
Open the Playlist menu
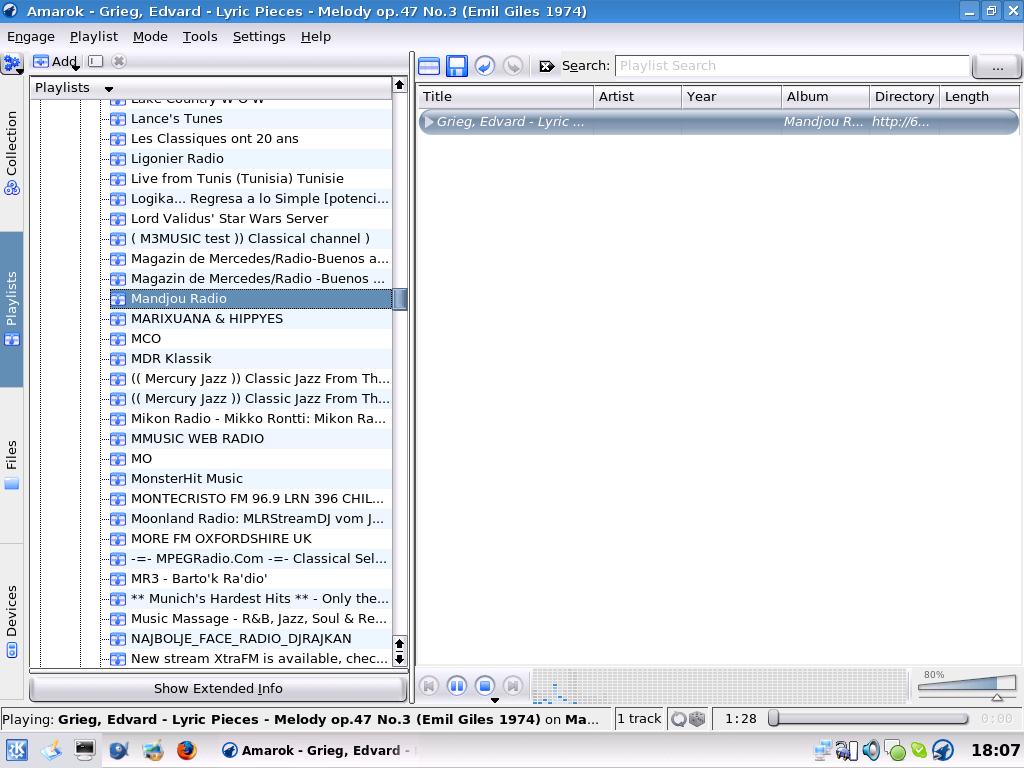tap(94, 37)
